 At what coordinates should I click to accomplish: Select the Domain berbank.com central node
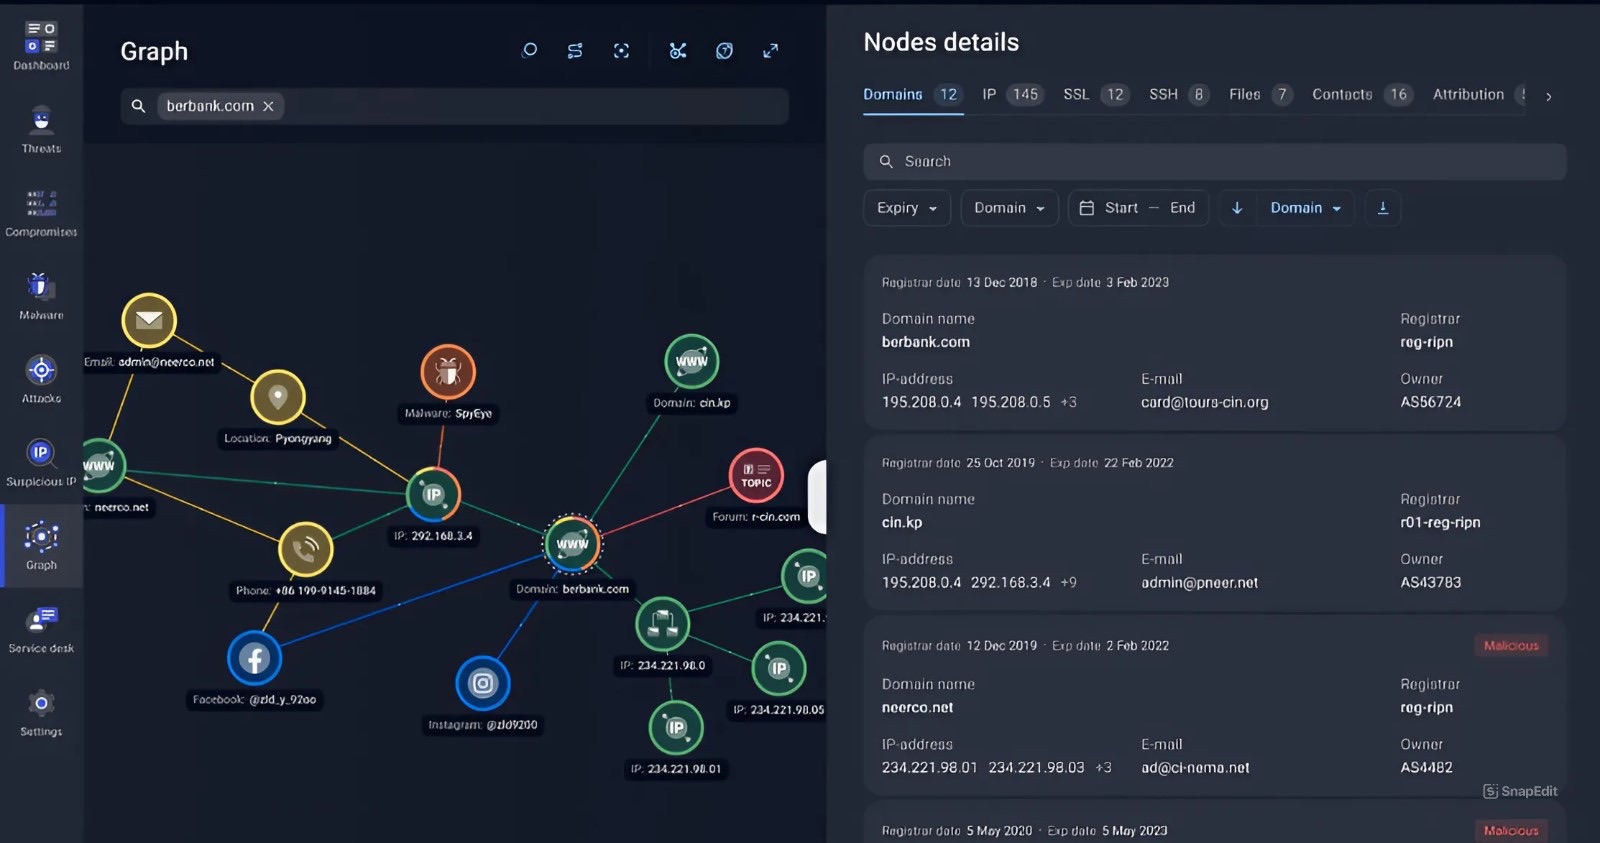[x=572, y=544]
